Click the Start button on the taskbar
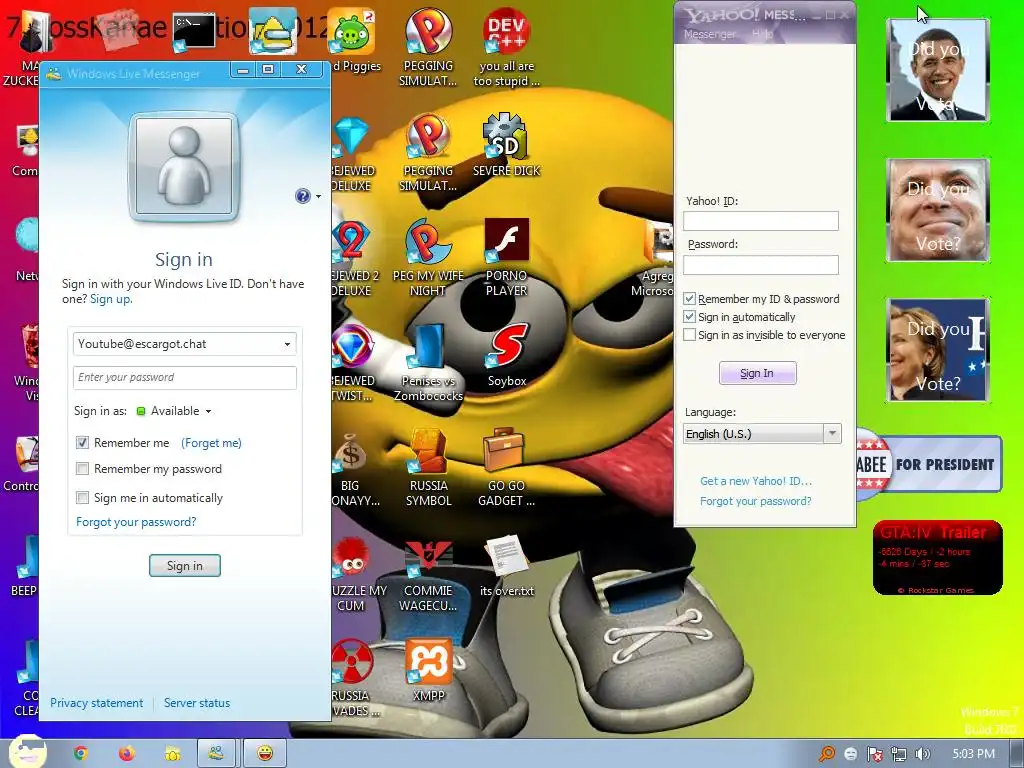Screen dimensions: 1024x768 tap(27, 752)
